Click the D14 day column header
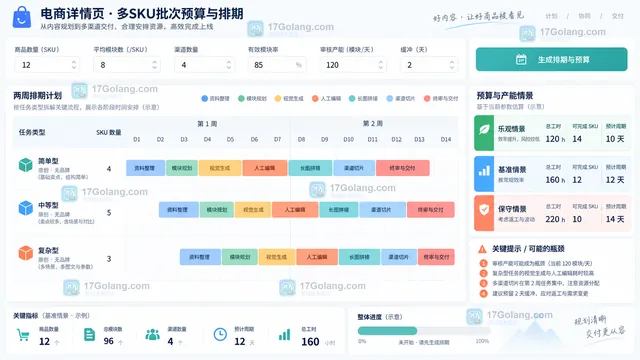Image resolution: width=640 pixels, height=360 pixels. click(446, 140)
